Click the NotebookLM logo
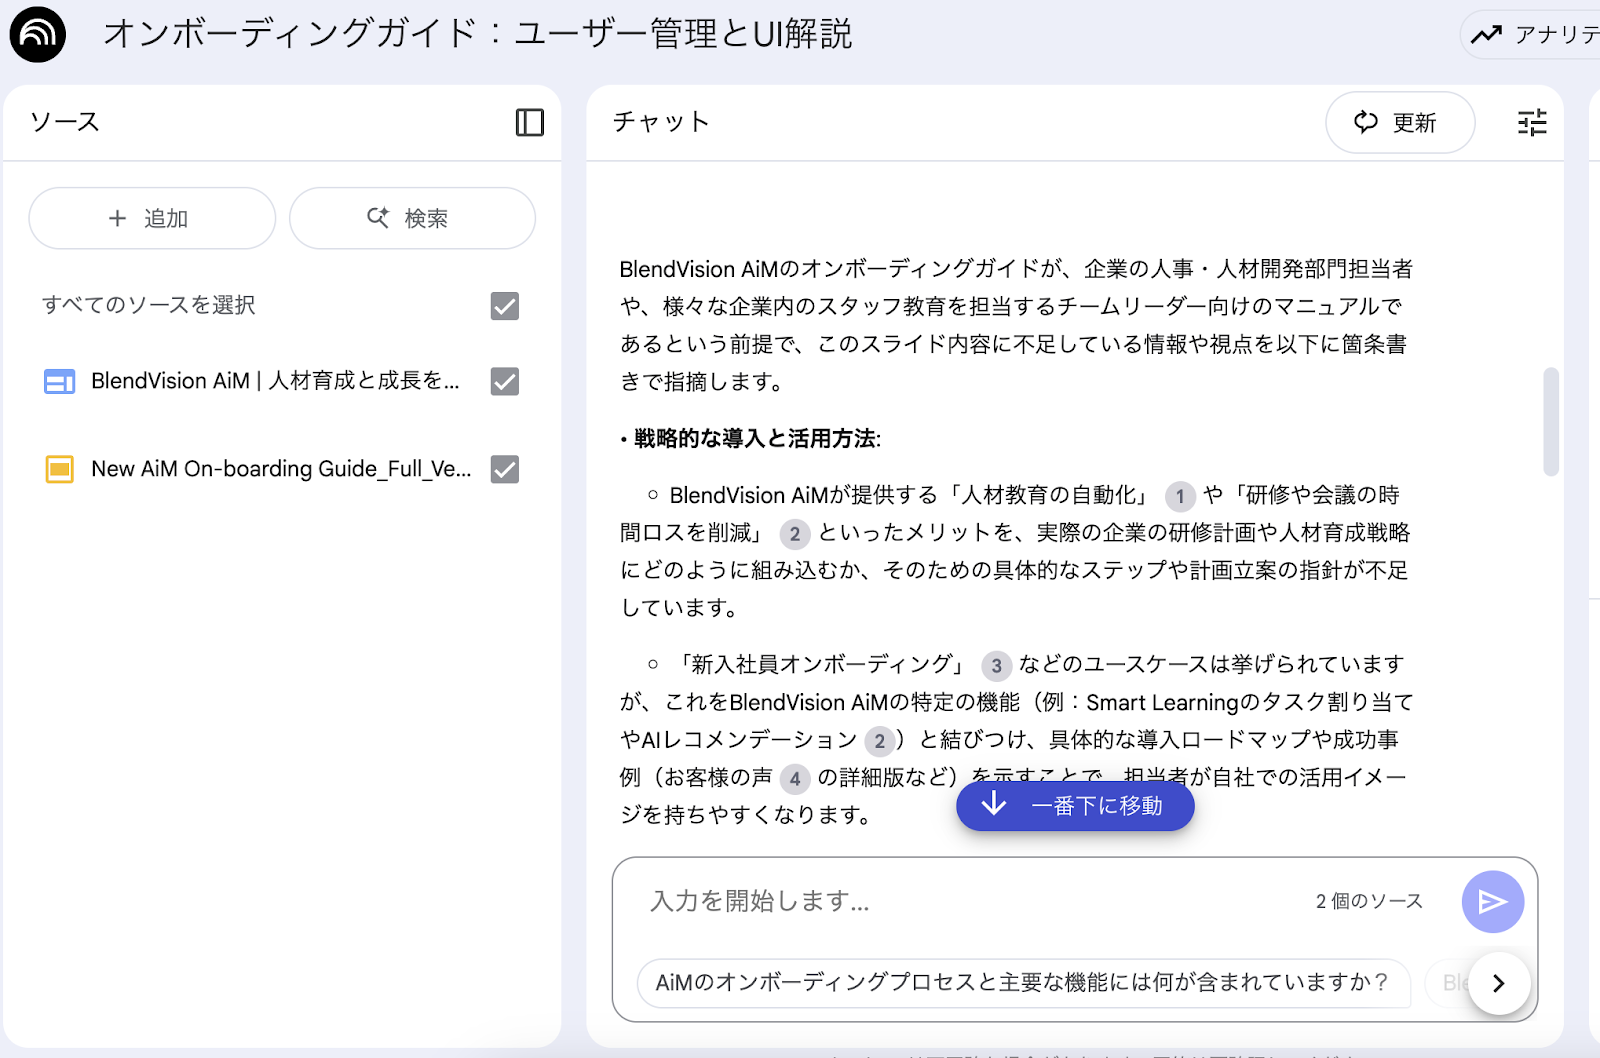This screenshot has width=1600, height=1058. 37,34
